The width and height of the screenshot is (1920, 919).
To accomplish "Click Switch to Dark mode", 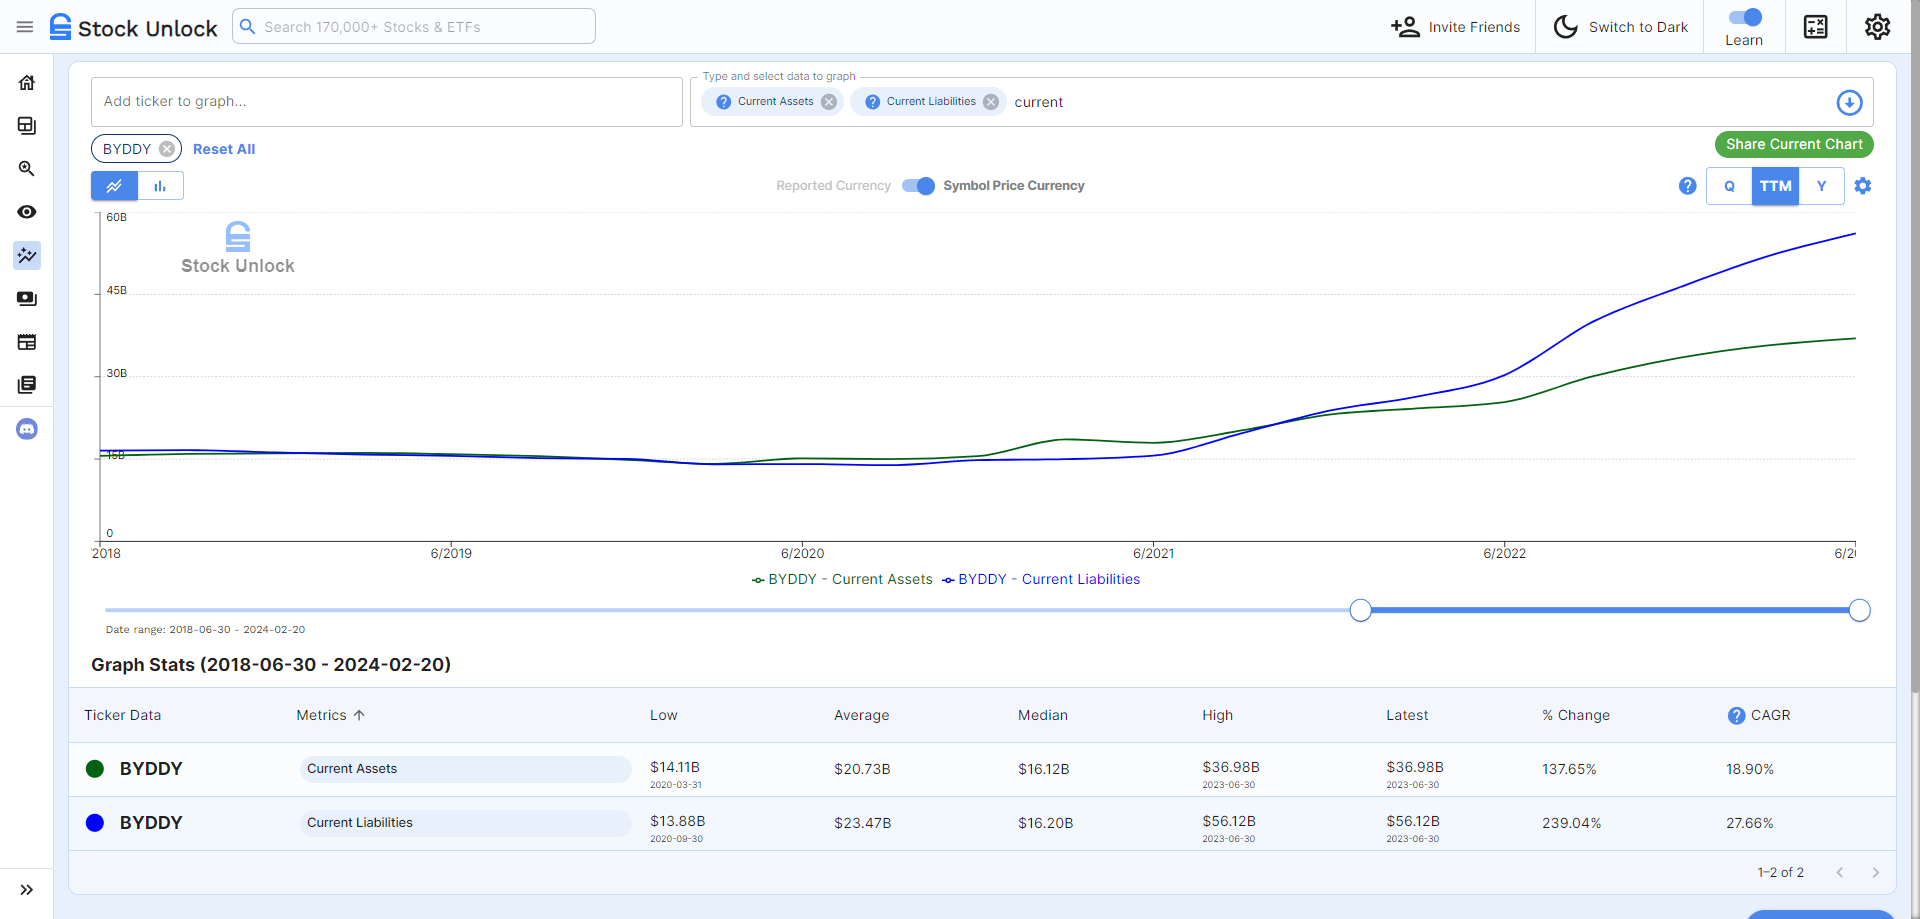I will coord(1620,27).
